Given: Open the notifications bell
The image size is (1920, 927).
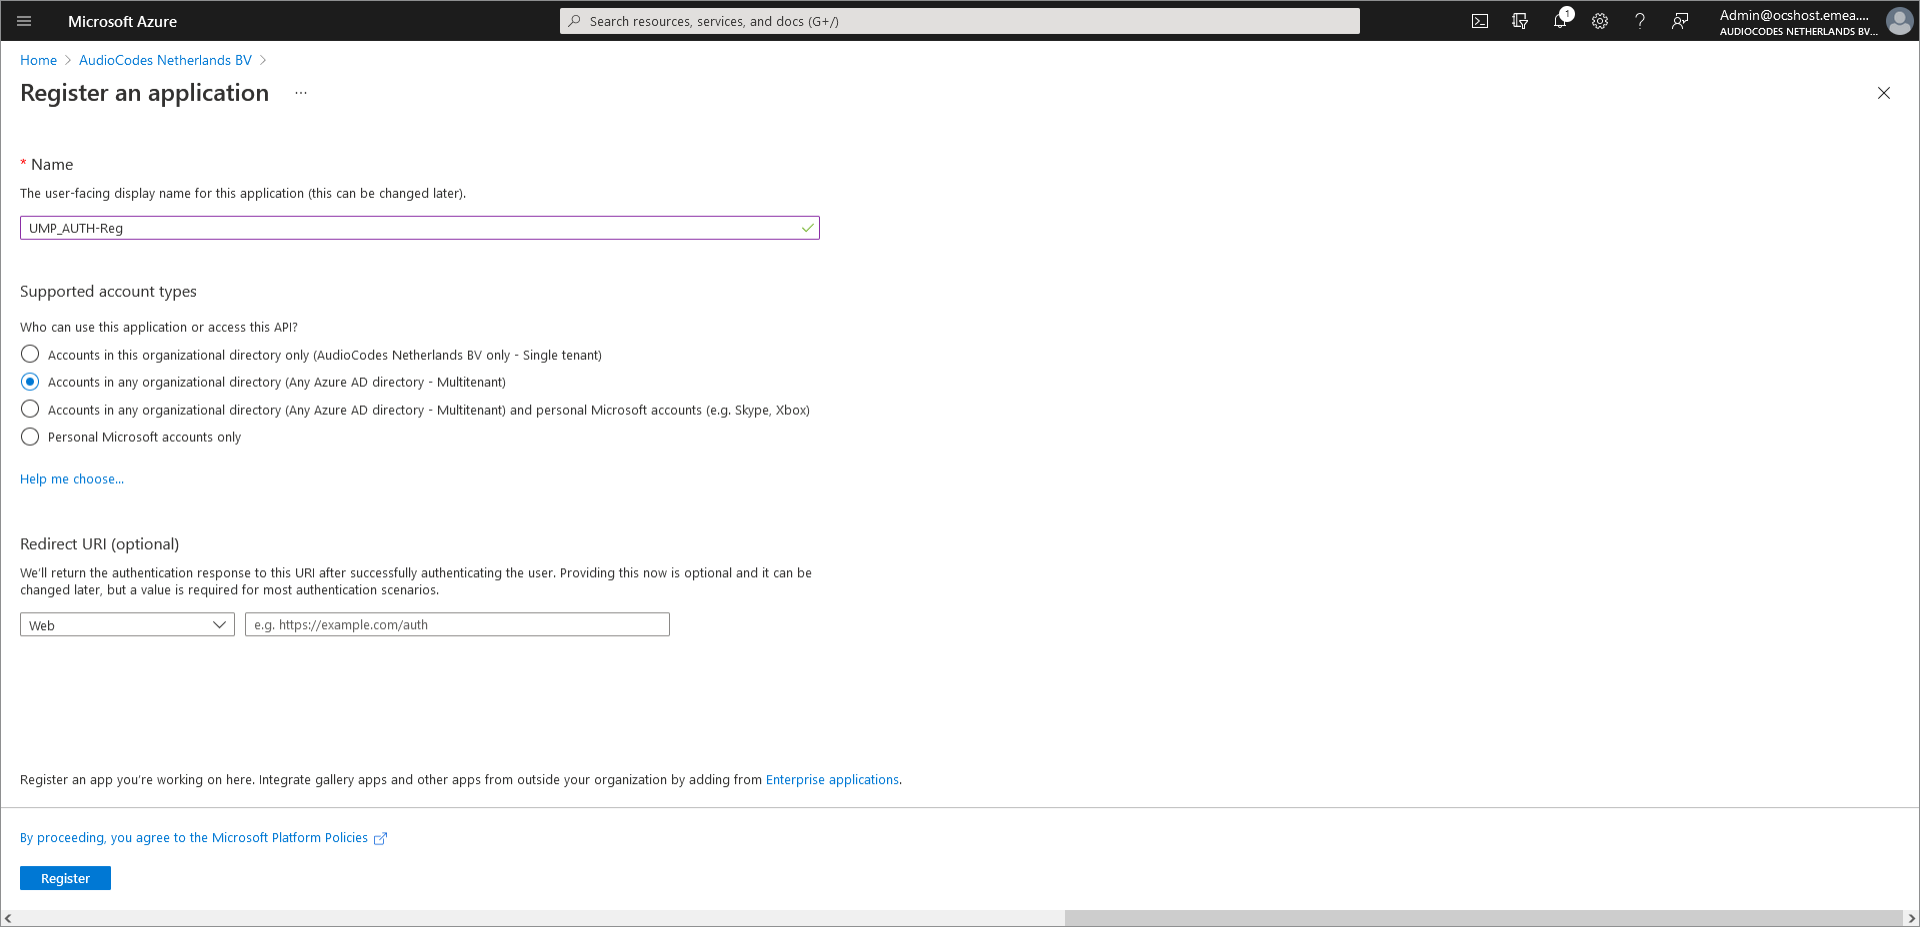Looking at the screenshot, I should coord(1560,21).
